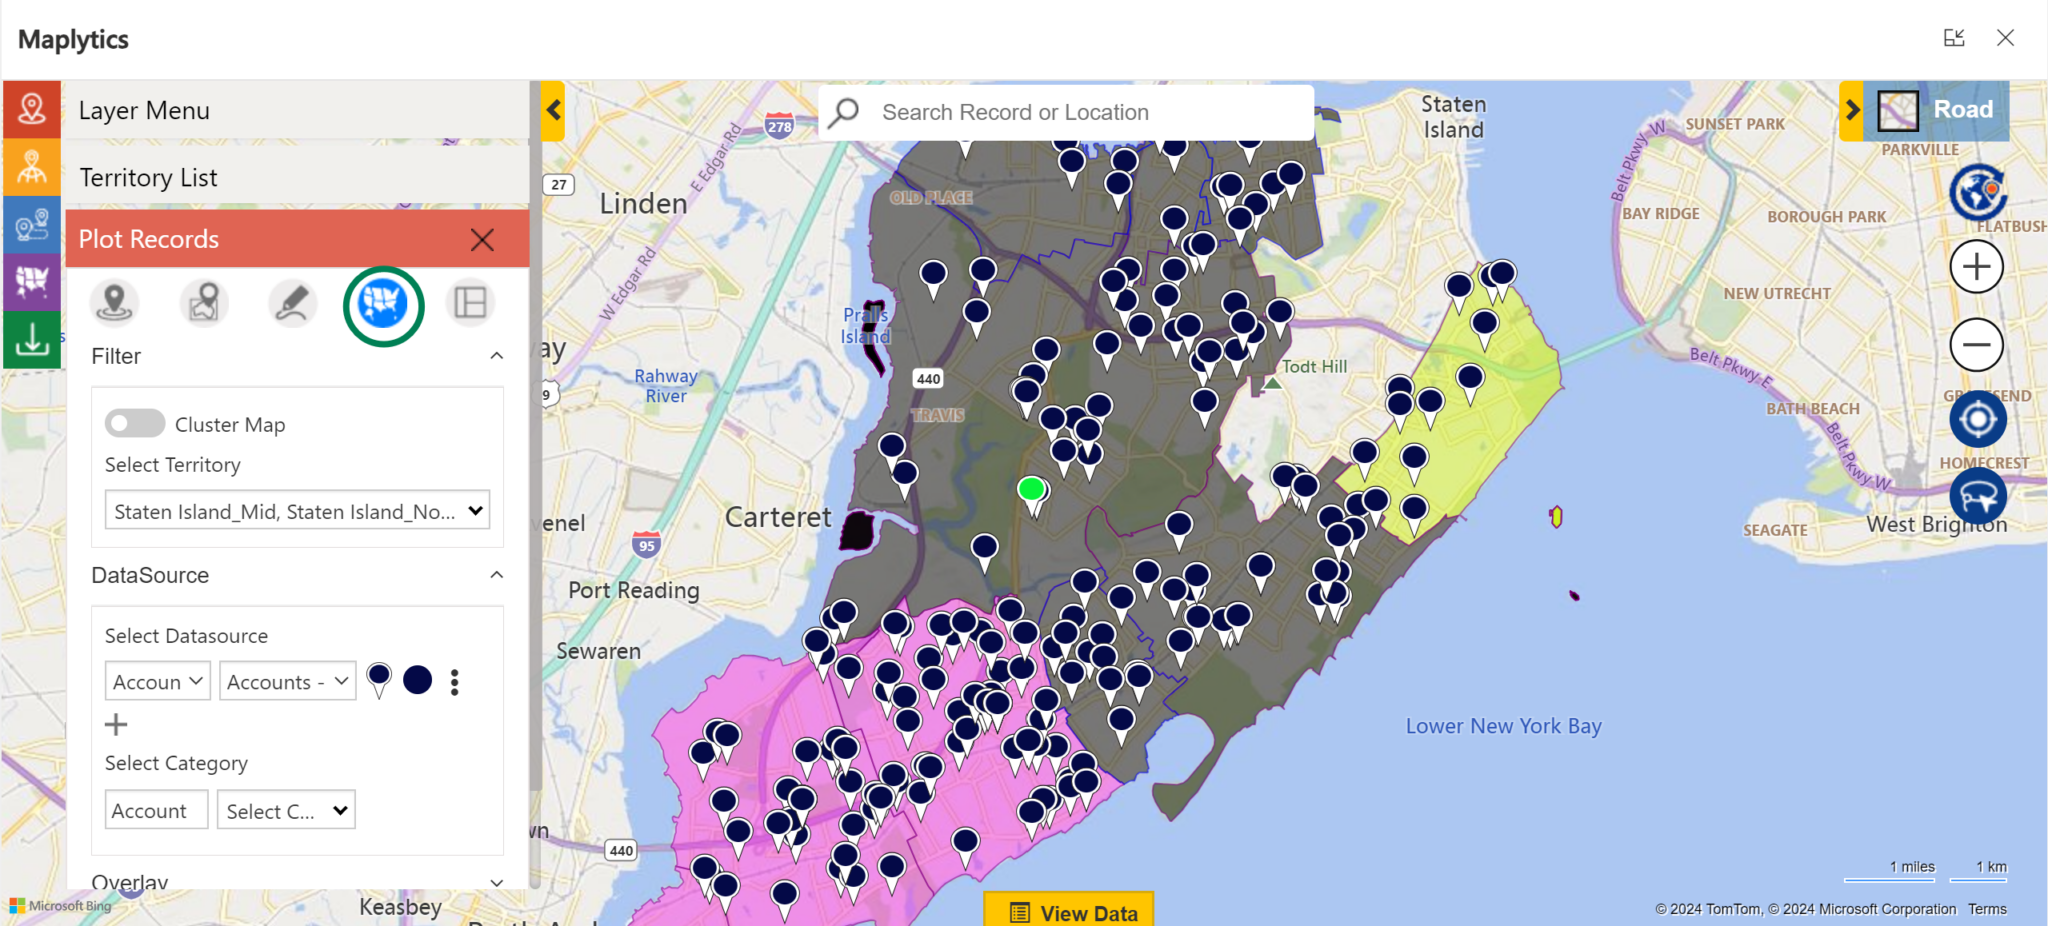Open the template grid icon in Plot Records
Viewport: 2048px width, 926px height.
[470, 302]
